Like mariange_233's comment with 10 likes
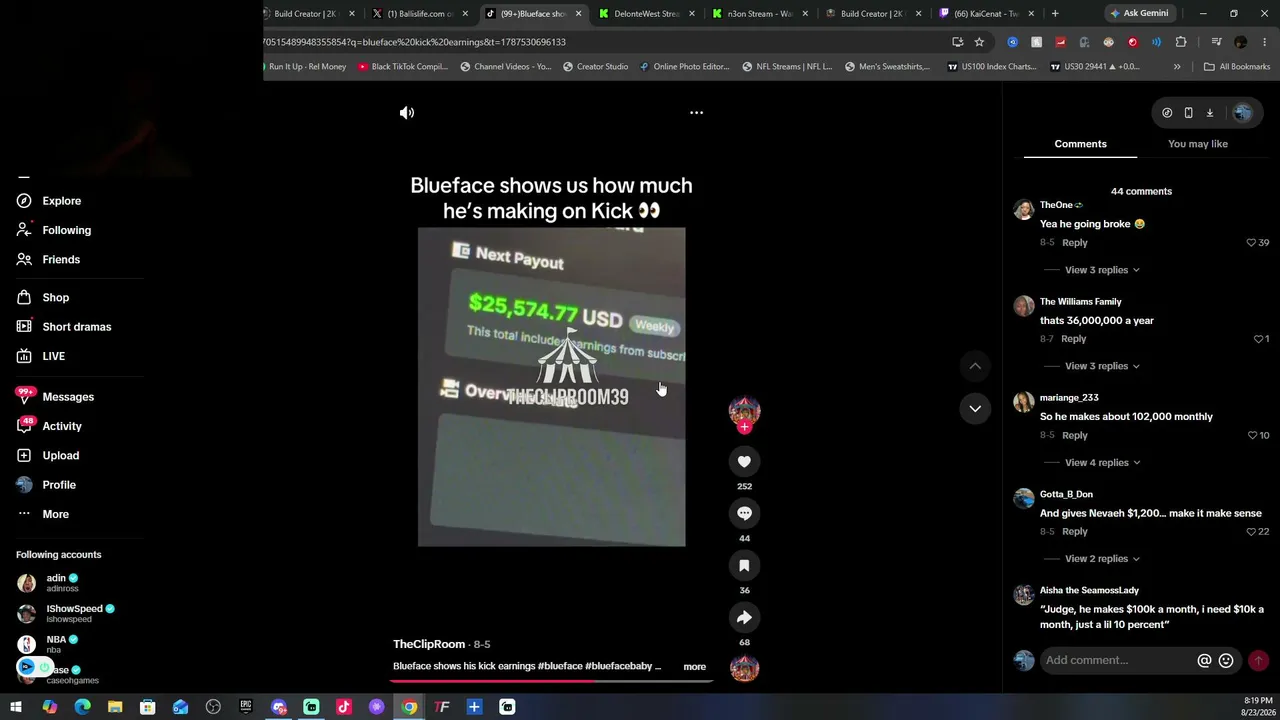The width and height of the screenshot is (1280, 720). 1252,436
